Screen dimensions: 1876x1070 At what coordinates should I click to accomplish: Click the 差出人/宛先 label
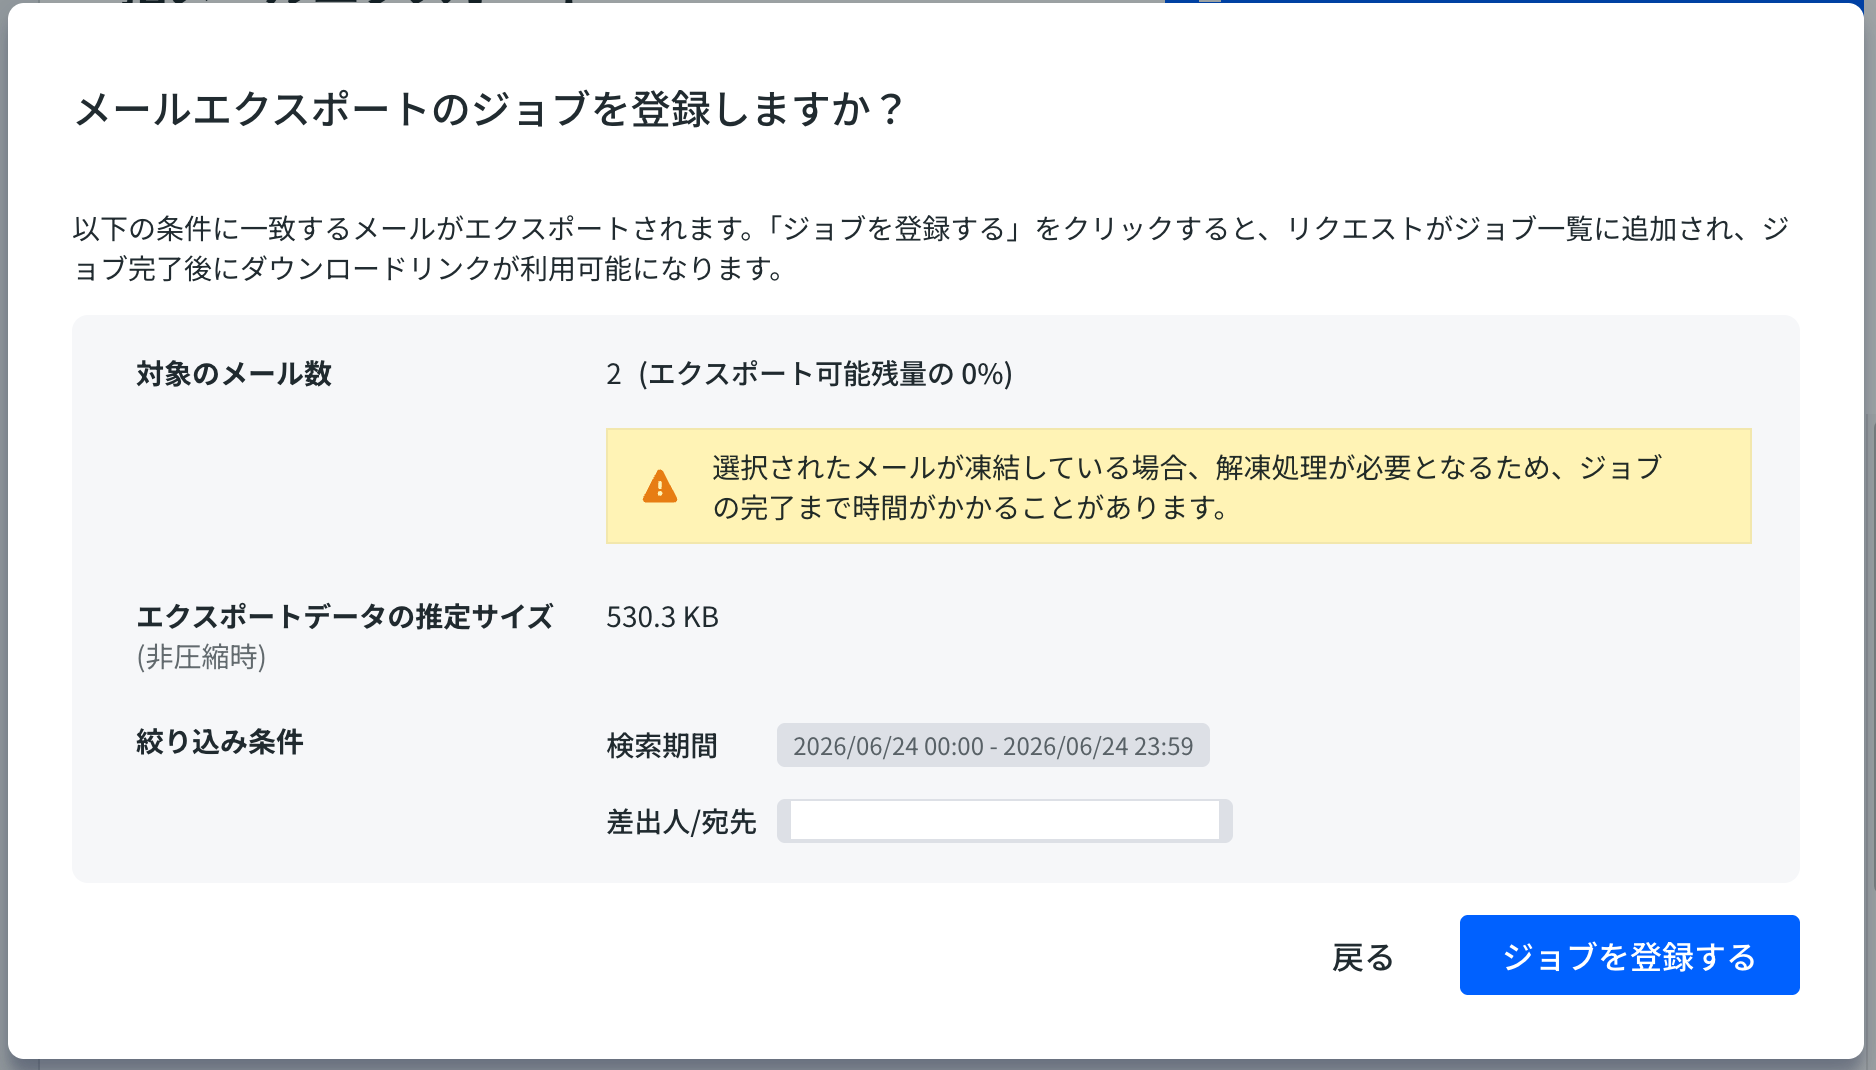[681, 822]
